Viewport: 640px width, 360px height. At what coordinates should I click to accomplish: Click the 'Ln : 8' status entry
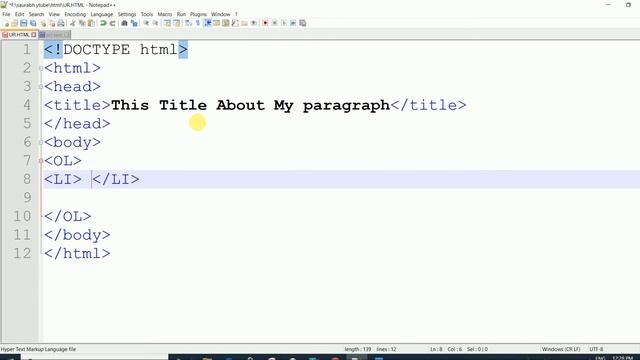point(436,349)
